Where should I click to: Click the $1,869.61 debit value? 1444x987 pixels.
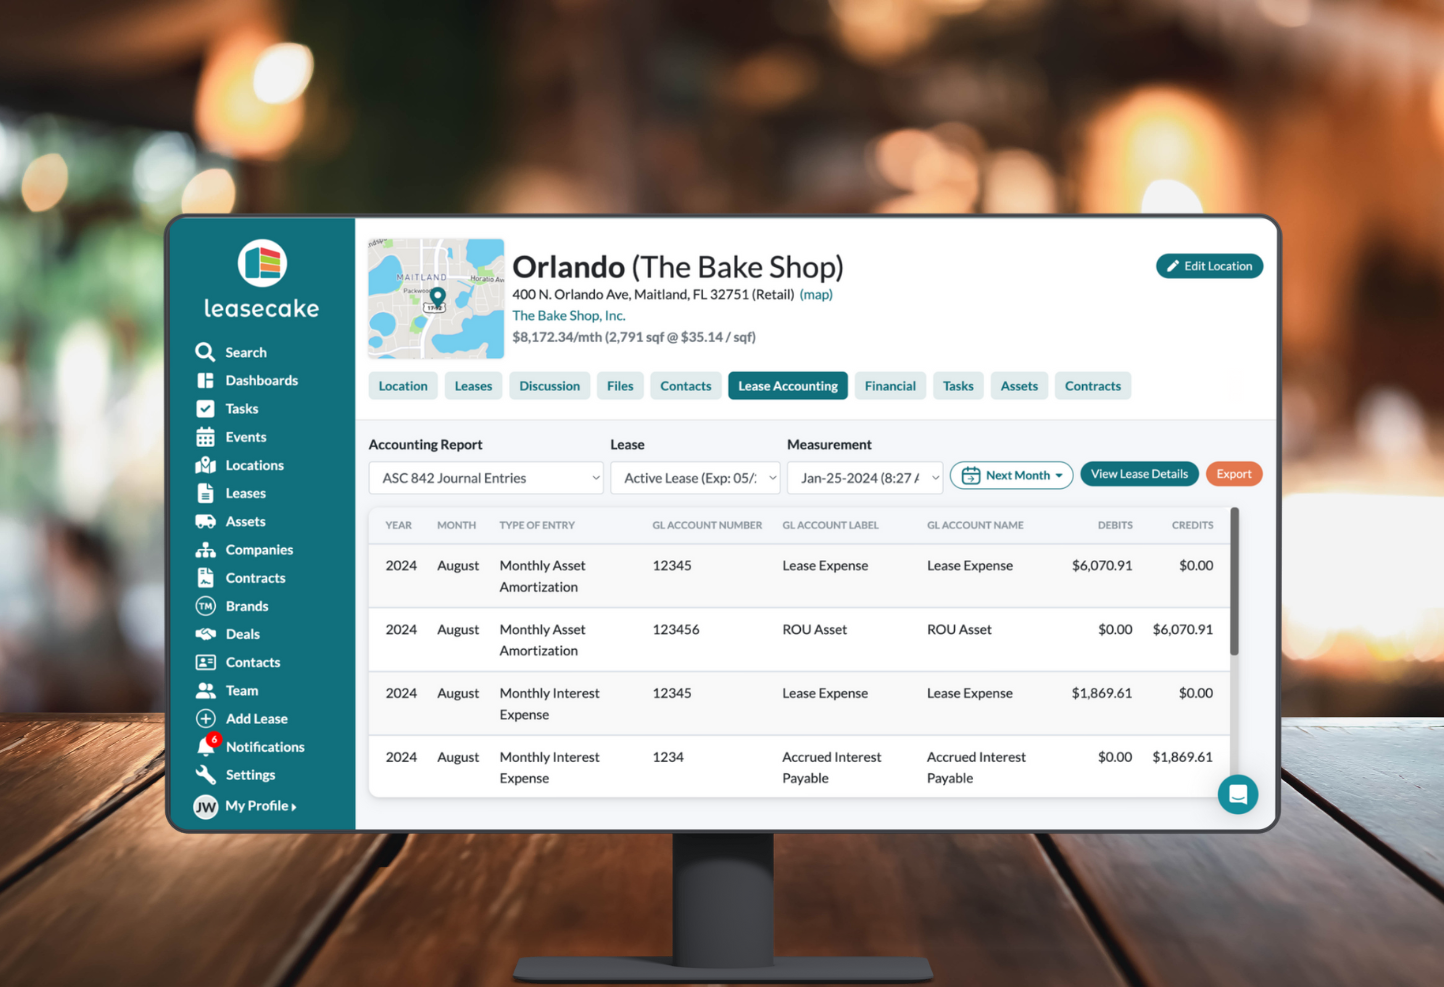(x=1102, y=693)
